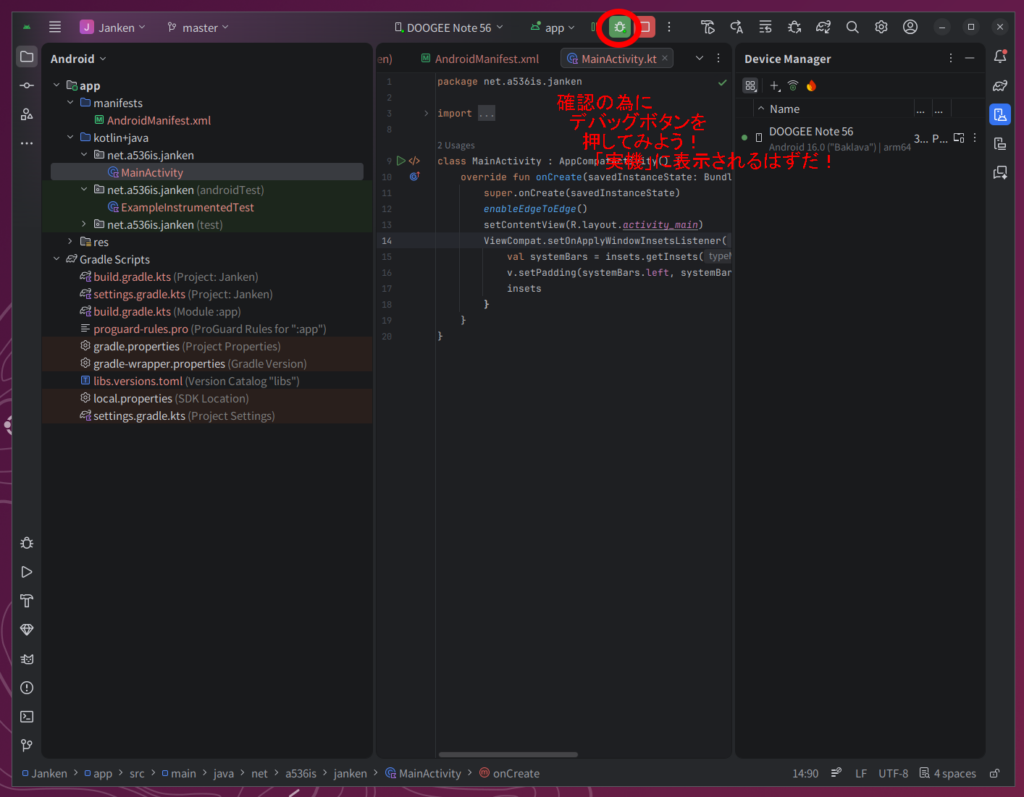Toggle the Device Manager sidebar button
Screen dimensions: 1024x797
(x=999, y=115)
